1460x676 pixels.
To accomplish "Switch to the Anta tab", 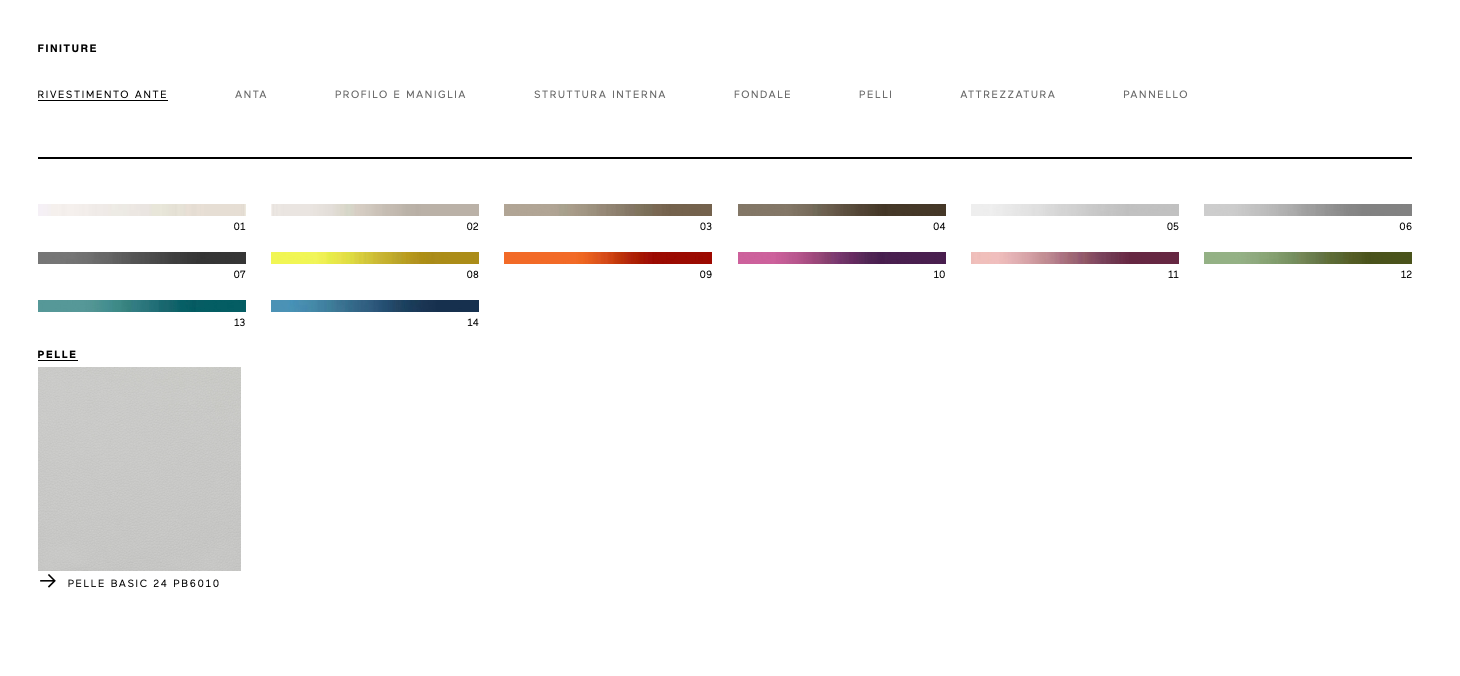I will point(251,95).
